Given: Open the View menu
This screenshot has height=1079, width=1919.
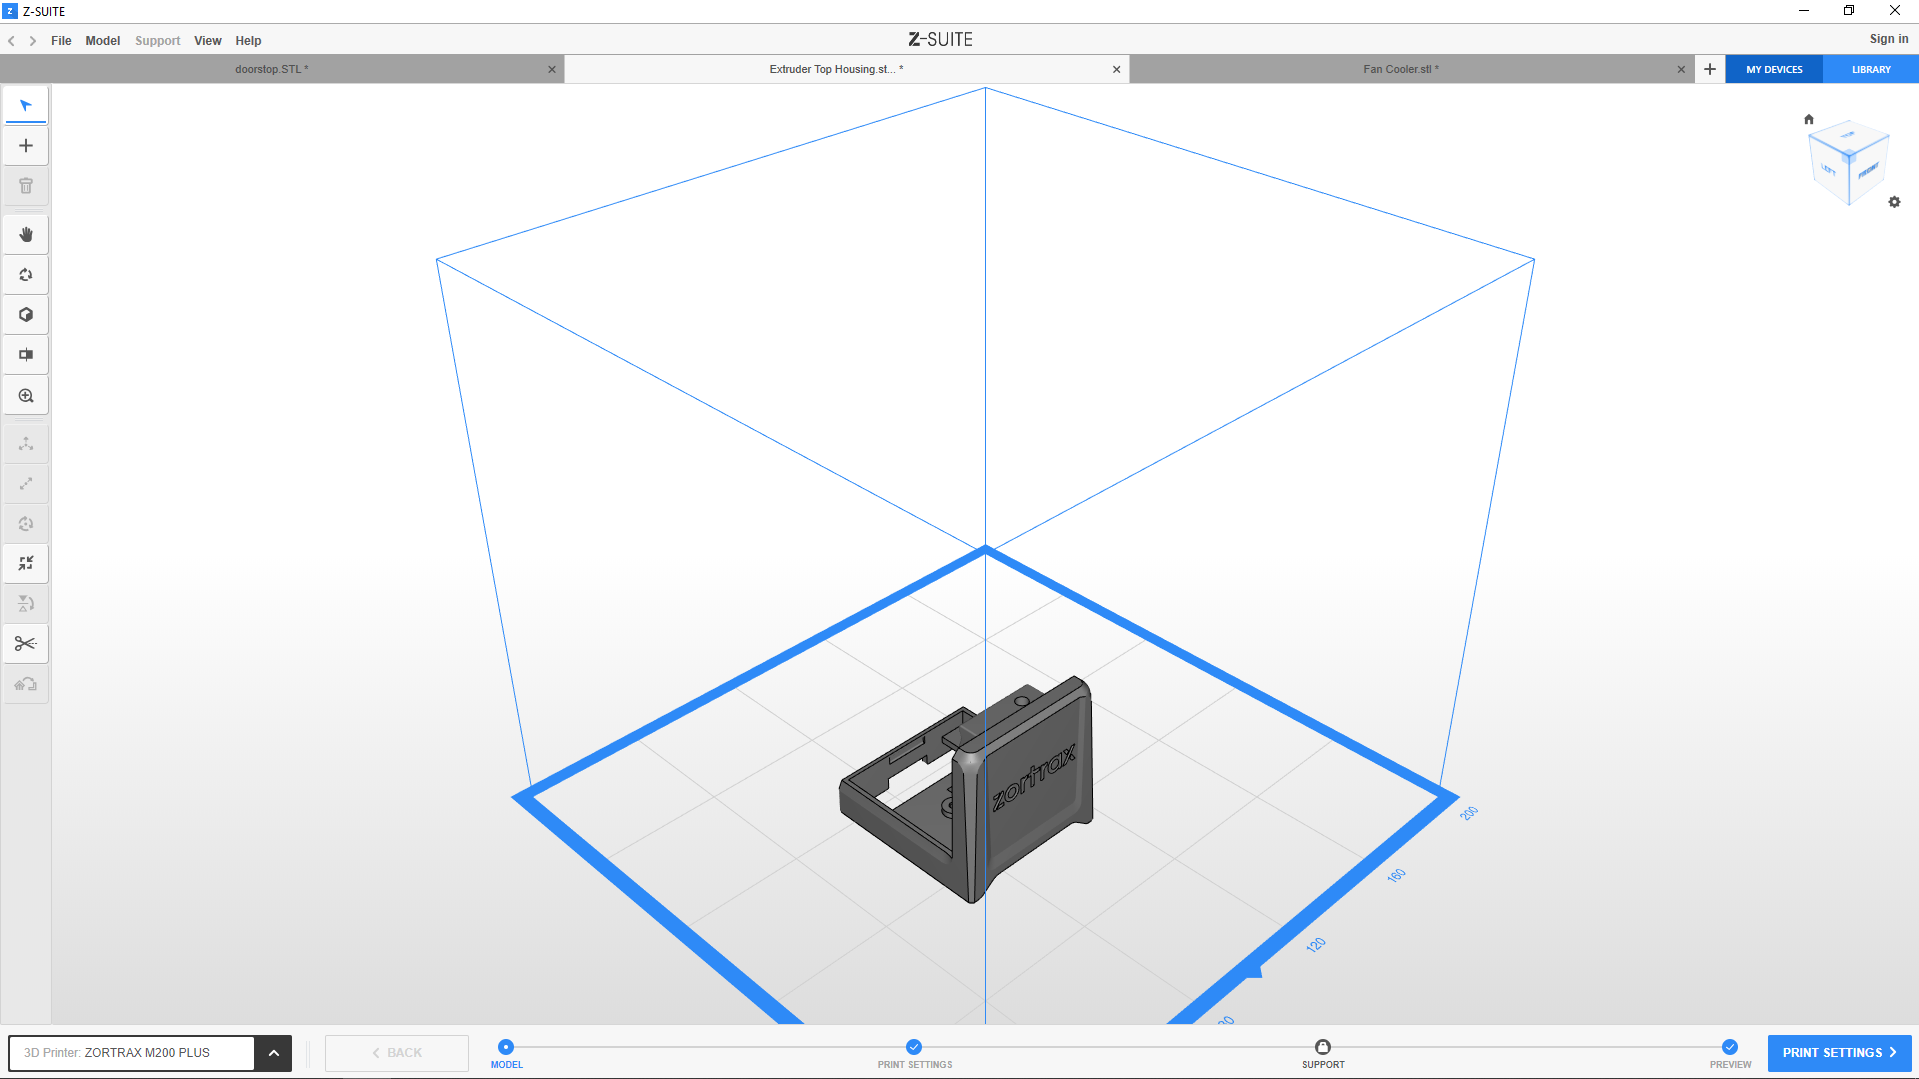Looking at the screenshot, I should click(207, 41).
